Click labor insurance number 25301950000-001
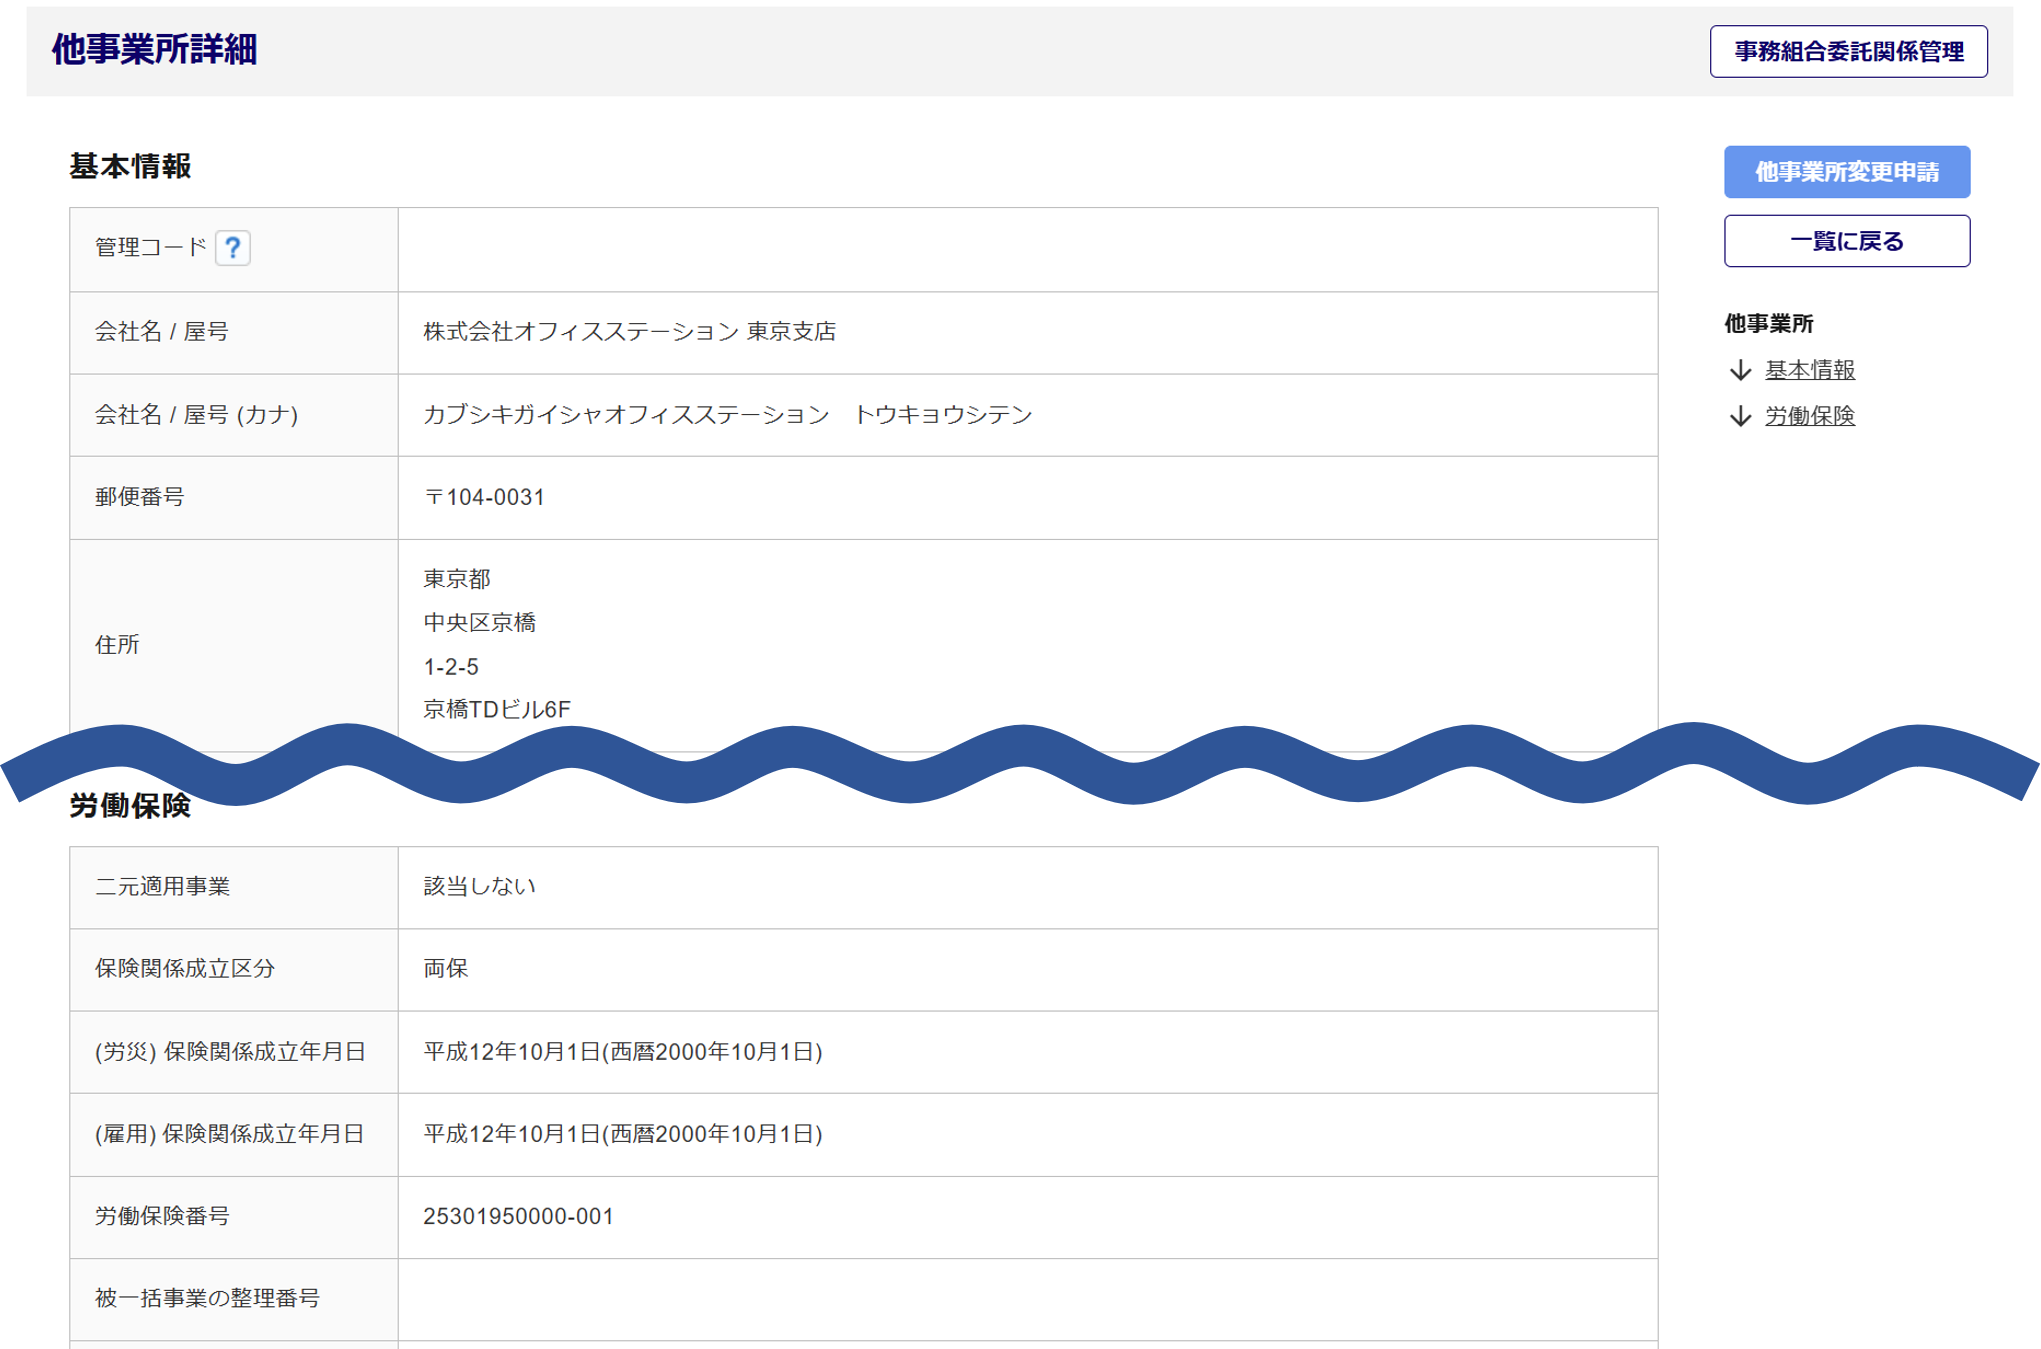The width and height of the screenshot is (2041, 1349). (x=518, y=1217)
